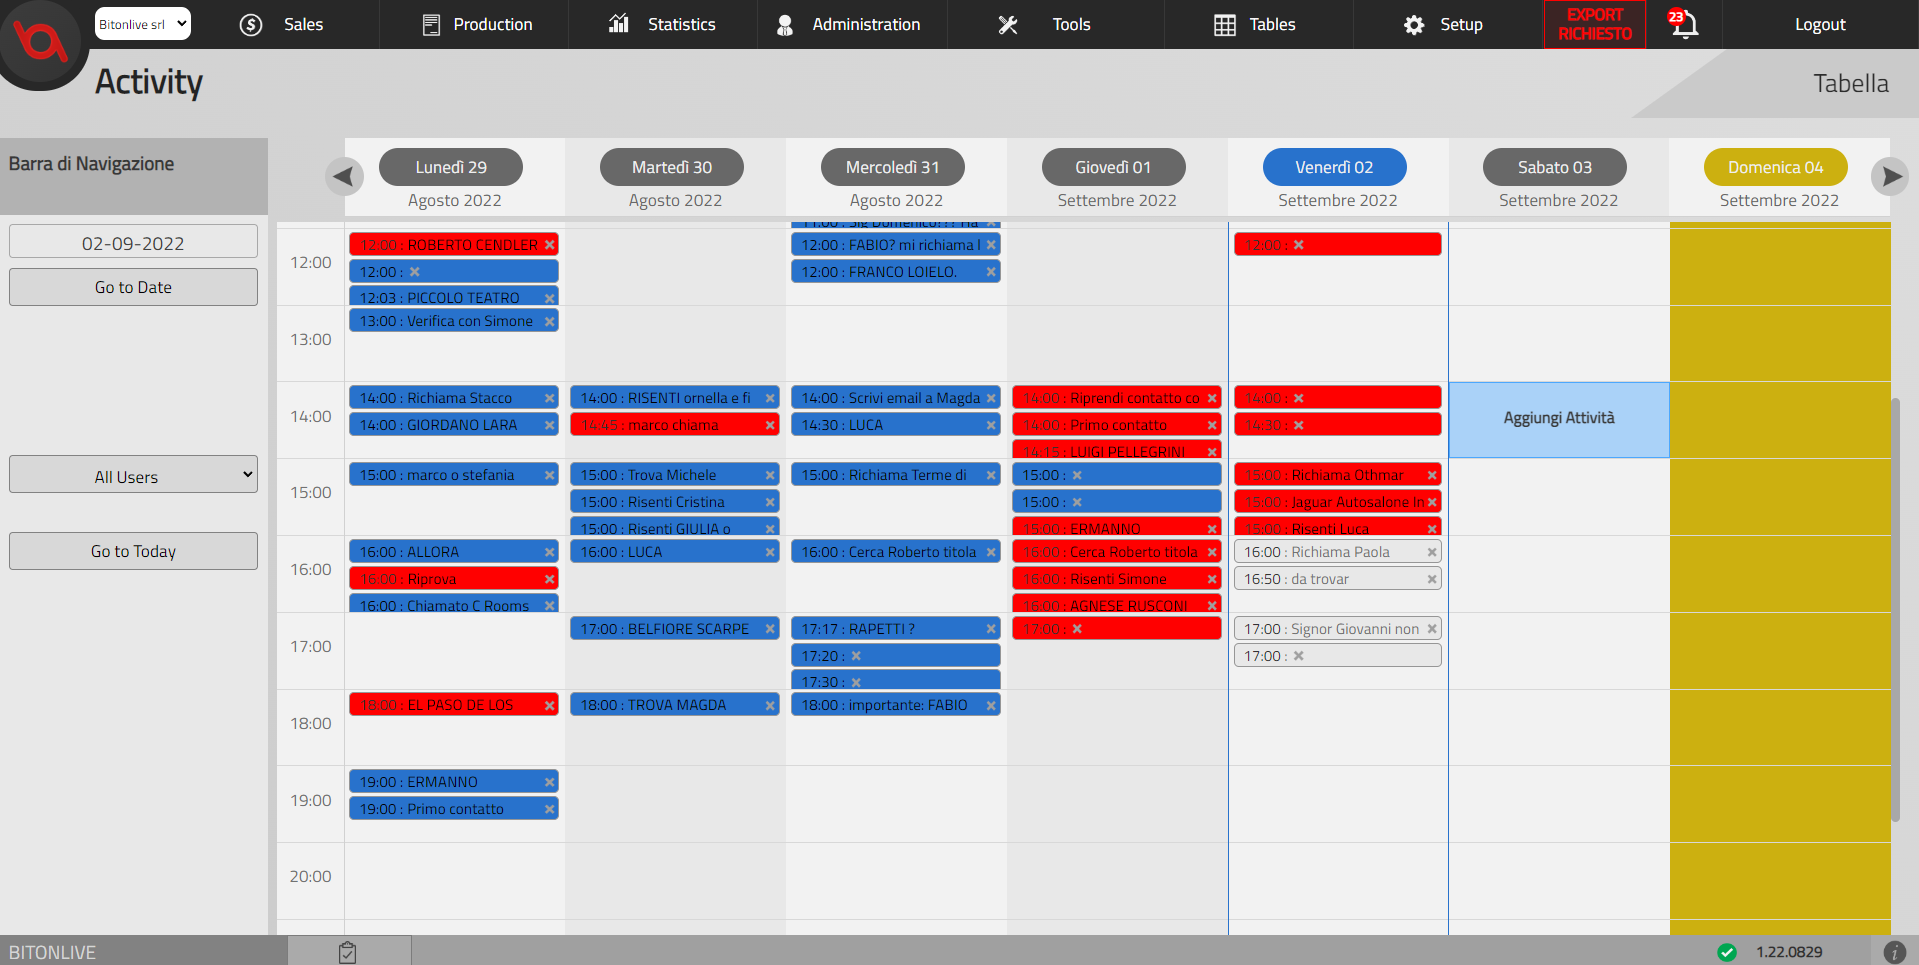The width and height of the screenshot is (1919, 965).
Task: Go to previous week arrow
Action: coord(344,177)
